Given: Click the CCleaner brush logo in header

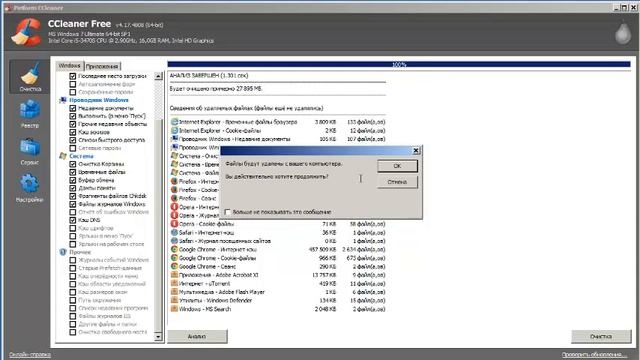Looking at the screenshot, I should pos(26,32).
